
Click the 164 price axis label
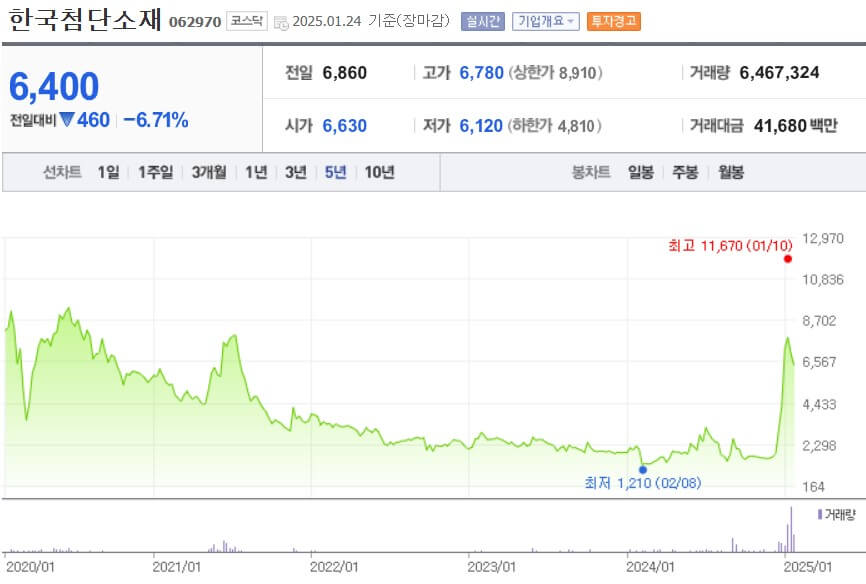(x=813, y=487)
